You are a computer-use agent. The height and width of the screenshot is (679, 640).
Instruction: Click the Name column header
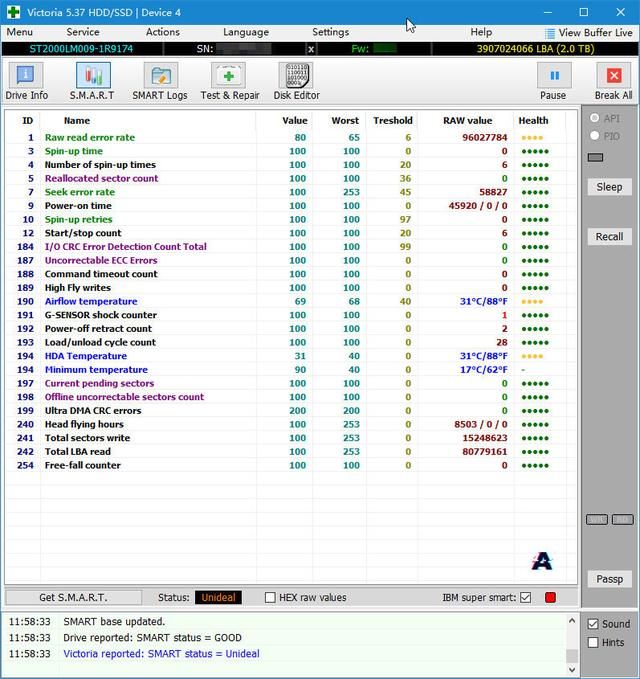(x=77, y=121)
